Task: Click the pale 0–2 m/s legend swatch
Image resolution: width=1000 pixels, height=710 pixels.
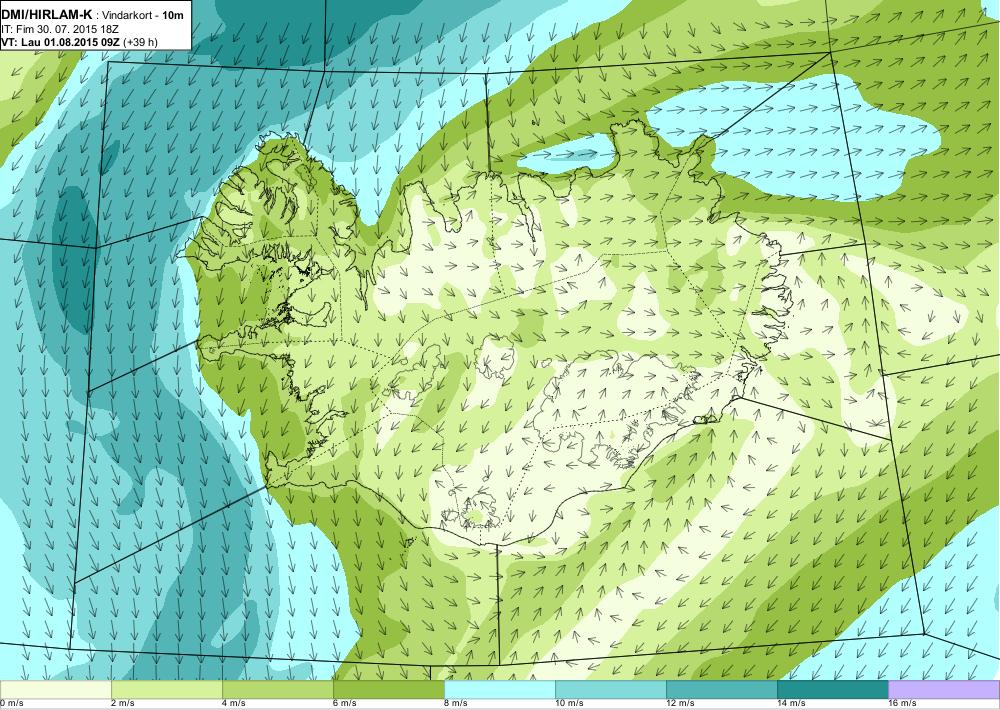Action: pyautogui.click(x=55, y=690)
